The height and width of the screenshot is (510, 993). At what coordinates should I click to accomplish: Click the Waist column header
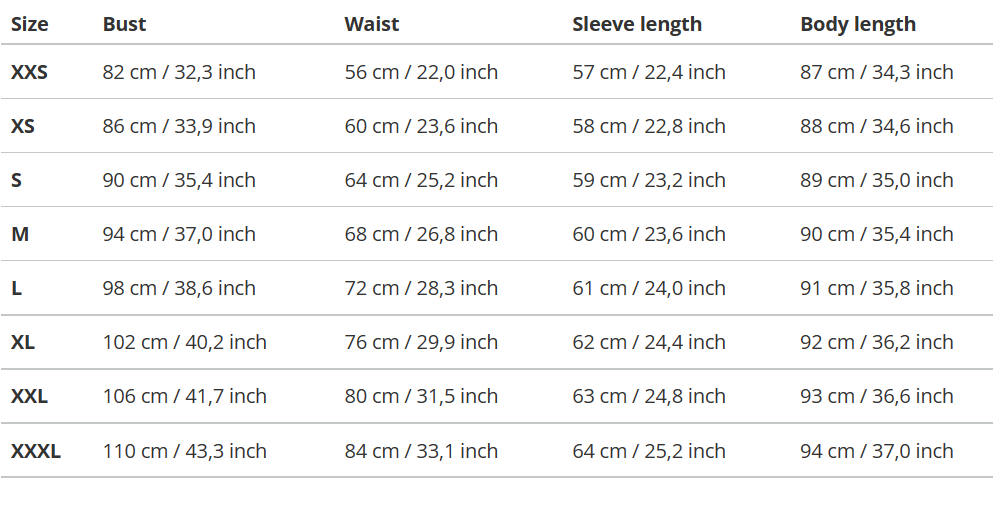click(x=371, y=24)
